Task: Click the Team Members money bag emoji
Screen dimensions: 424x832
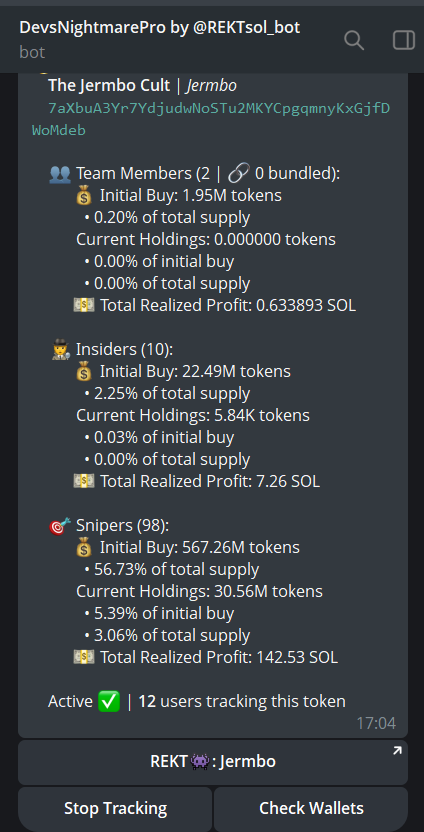Action: 84,196
